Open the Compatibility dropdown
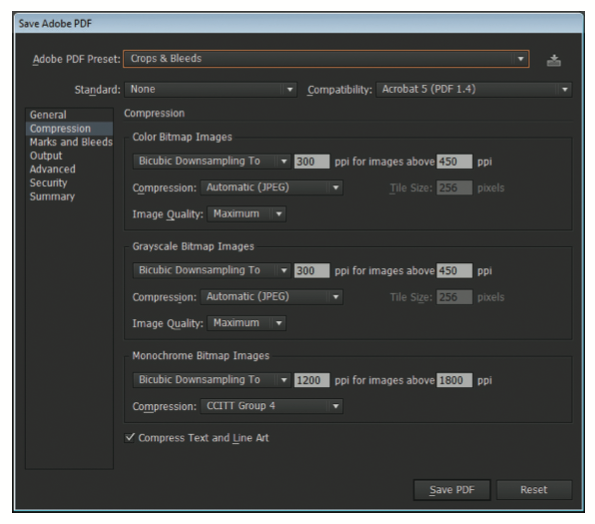 coord(474,90)
